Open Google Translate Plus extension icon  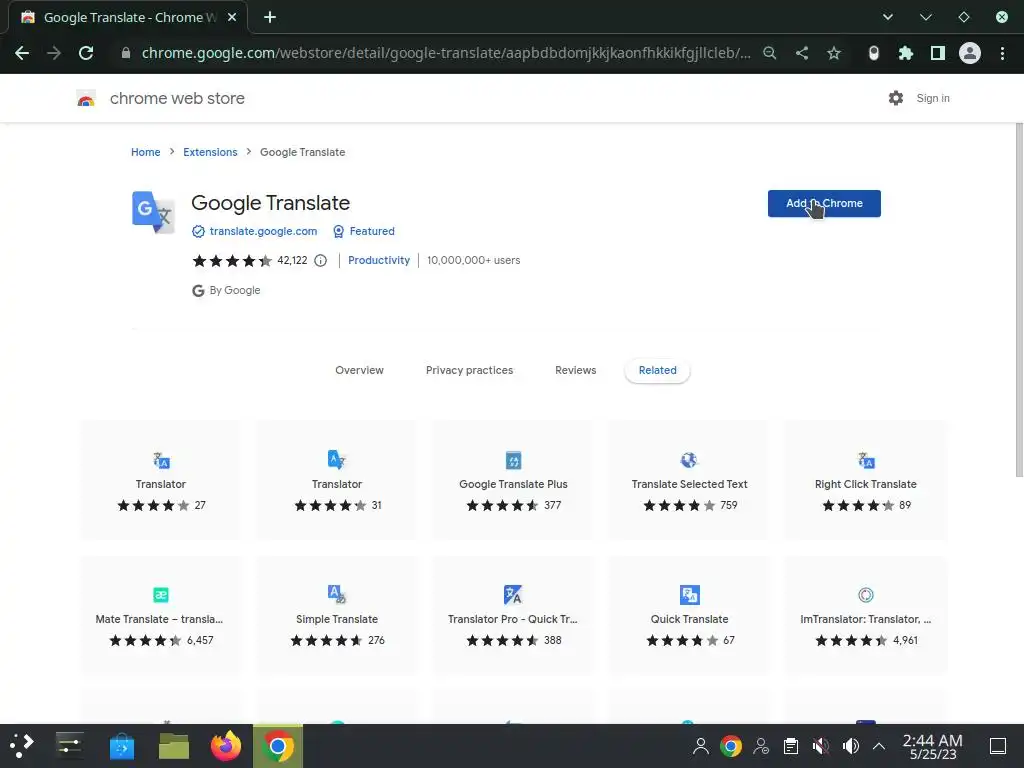click(513, 460)
